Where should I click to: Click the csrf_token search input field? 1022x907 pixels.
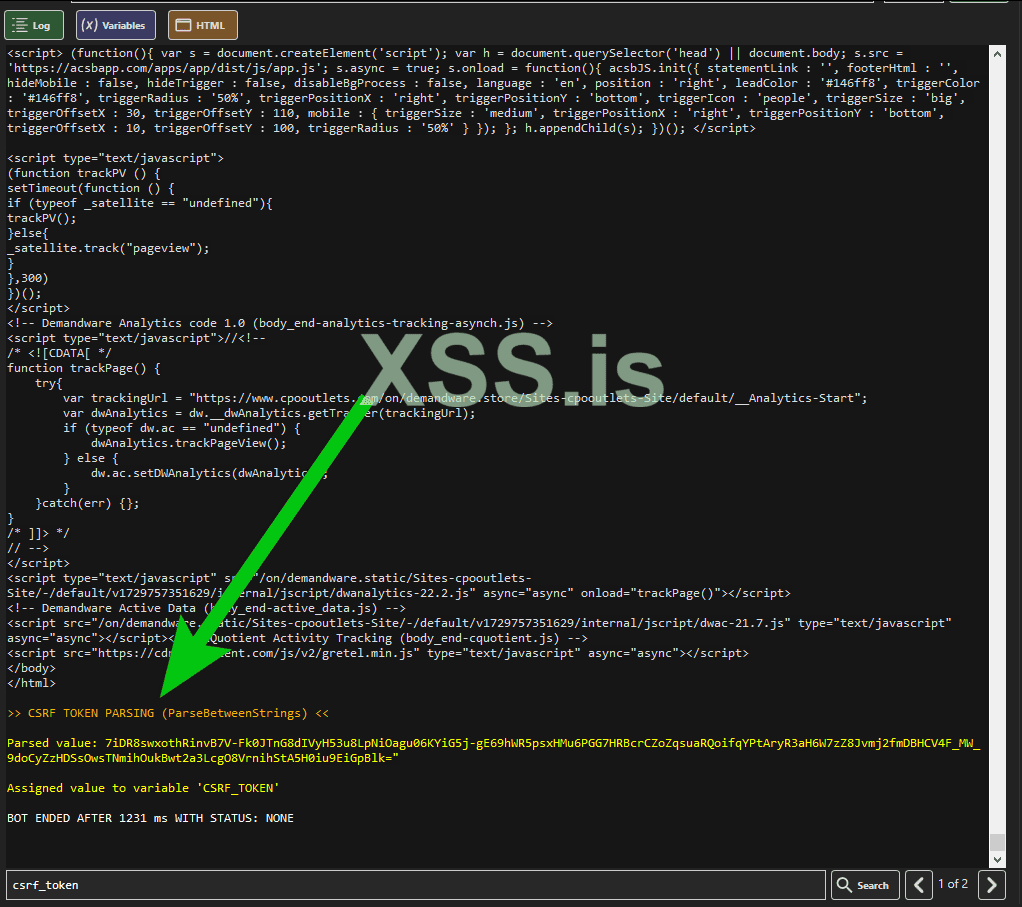pyautogui.click(x=416, y=885)
